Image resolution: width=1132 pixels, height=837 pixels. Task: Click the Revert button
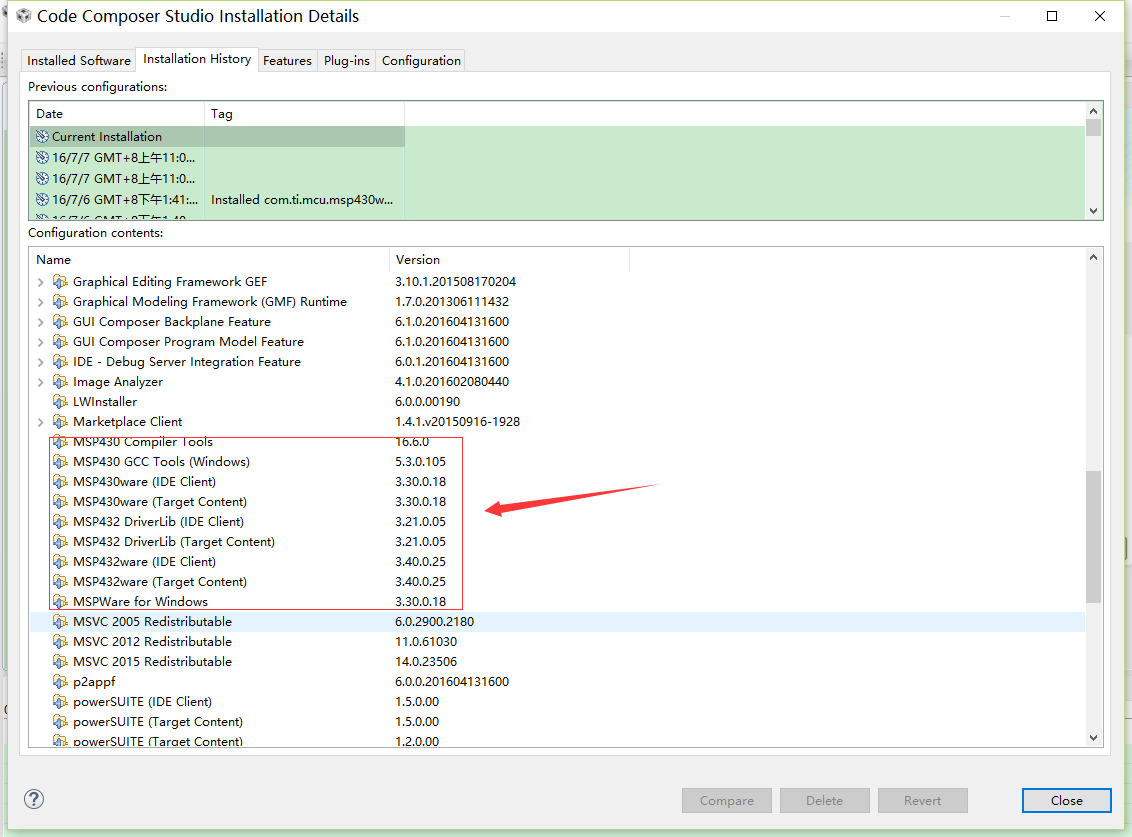(x=923, y=800)
